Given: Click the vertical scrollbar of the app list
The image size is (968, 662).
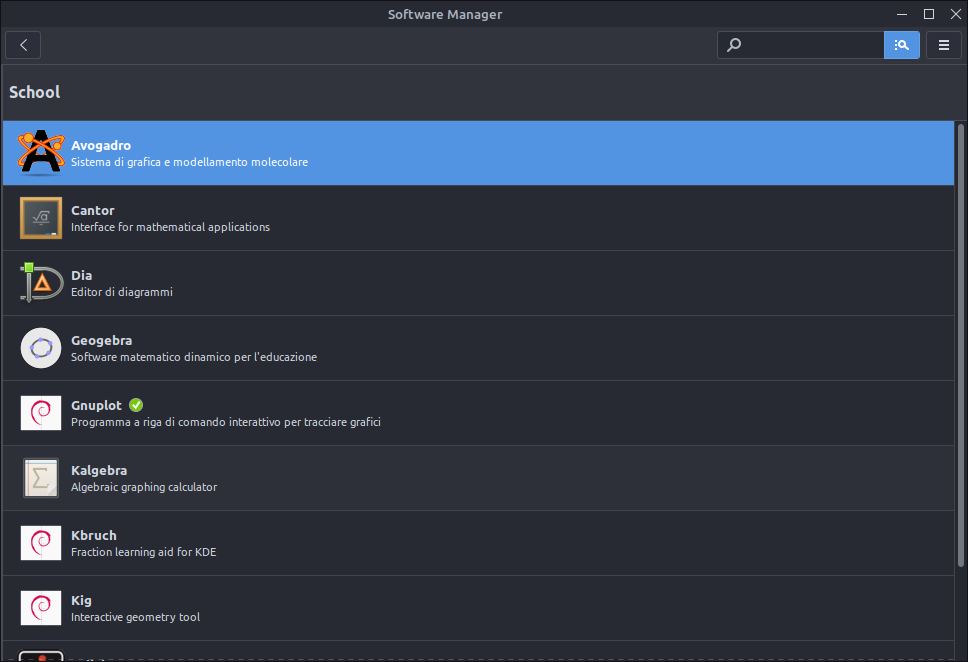Looking at the screenshot, I should pyautogui.click(x=960, y=345).
